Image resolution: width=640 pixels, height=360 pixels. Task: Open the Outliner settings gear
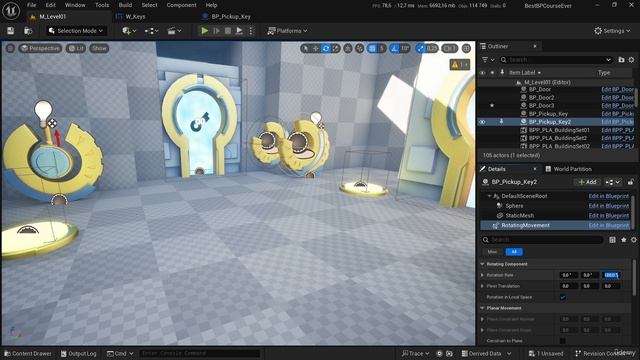[x=631, y=60]
